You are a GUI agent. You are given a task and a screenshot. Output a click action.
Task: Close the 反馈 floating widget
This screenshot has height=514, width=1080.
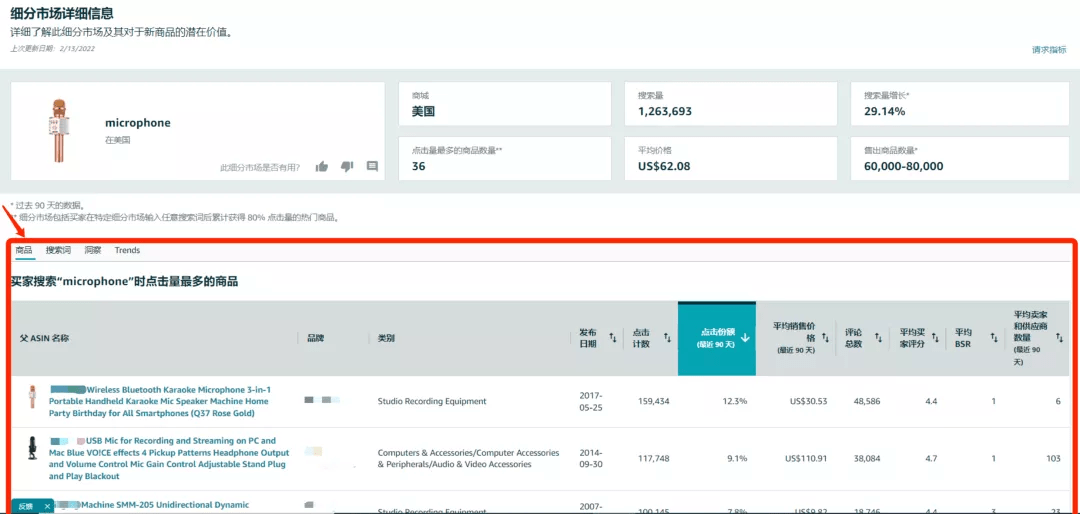[x=47, y=507]
